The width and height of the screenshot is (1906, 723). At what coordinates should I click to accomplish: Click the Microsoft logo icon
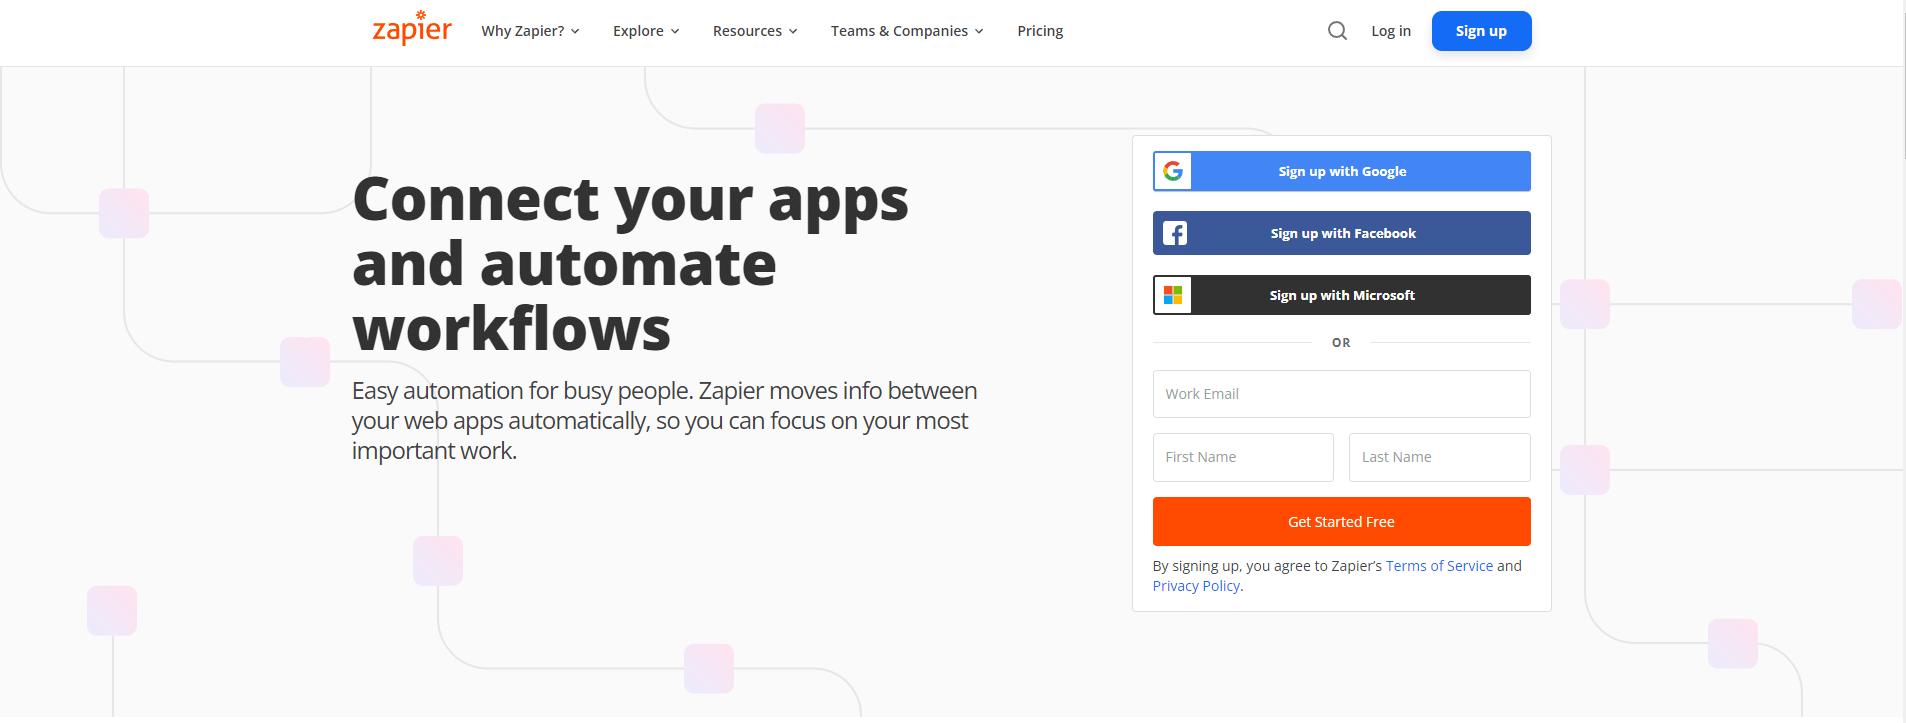(1173, 296)
